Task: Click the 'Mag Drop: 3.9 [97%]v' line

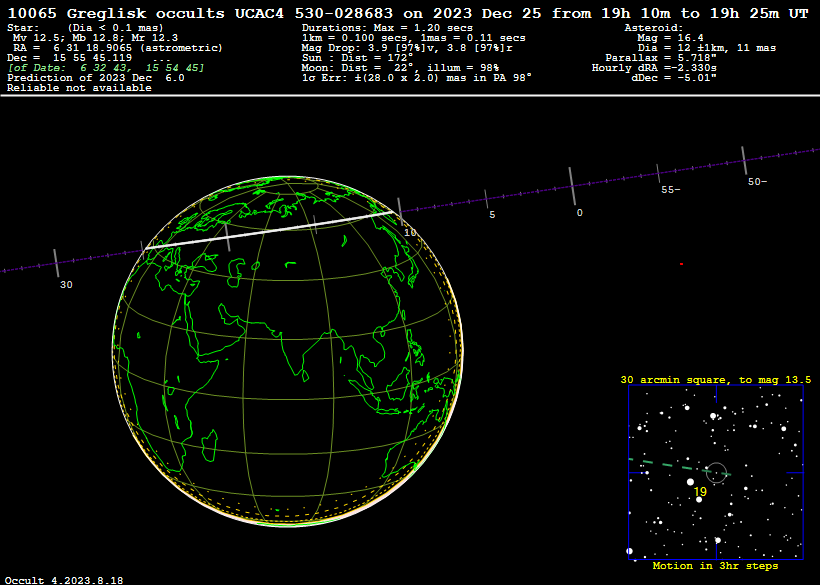Action: click(407, 48)
